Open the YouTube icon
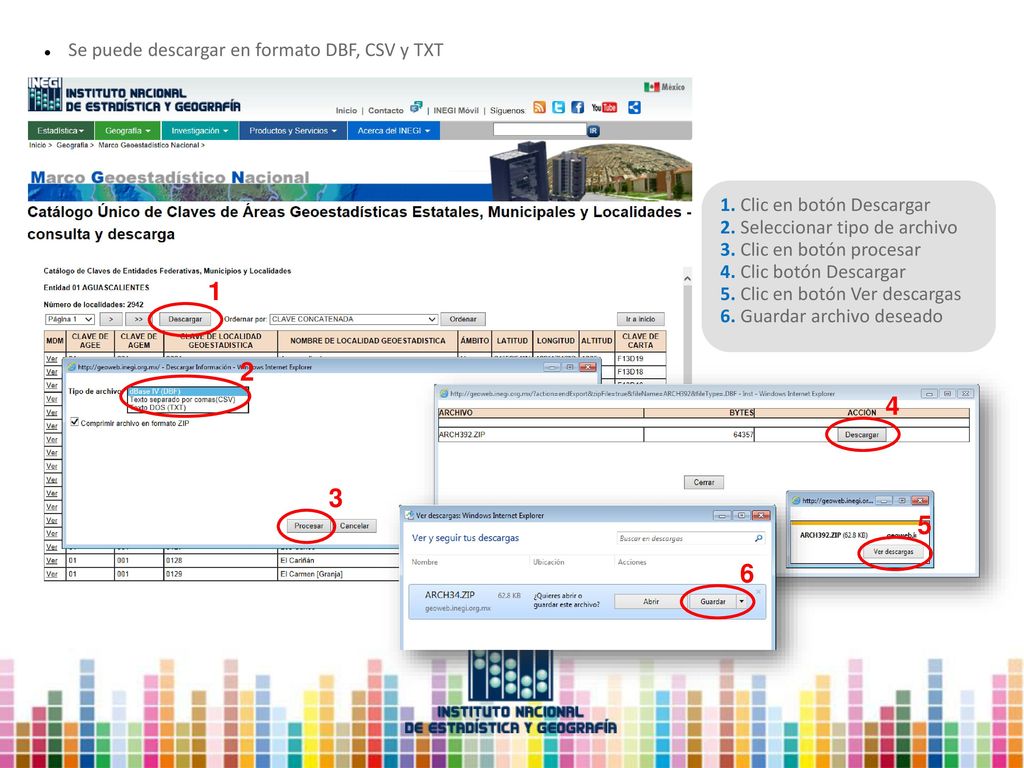 click(x=604, y=108)
